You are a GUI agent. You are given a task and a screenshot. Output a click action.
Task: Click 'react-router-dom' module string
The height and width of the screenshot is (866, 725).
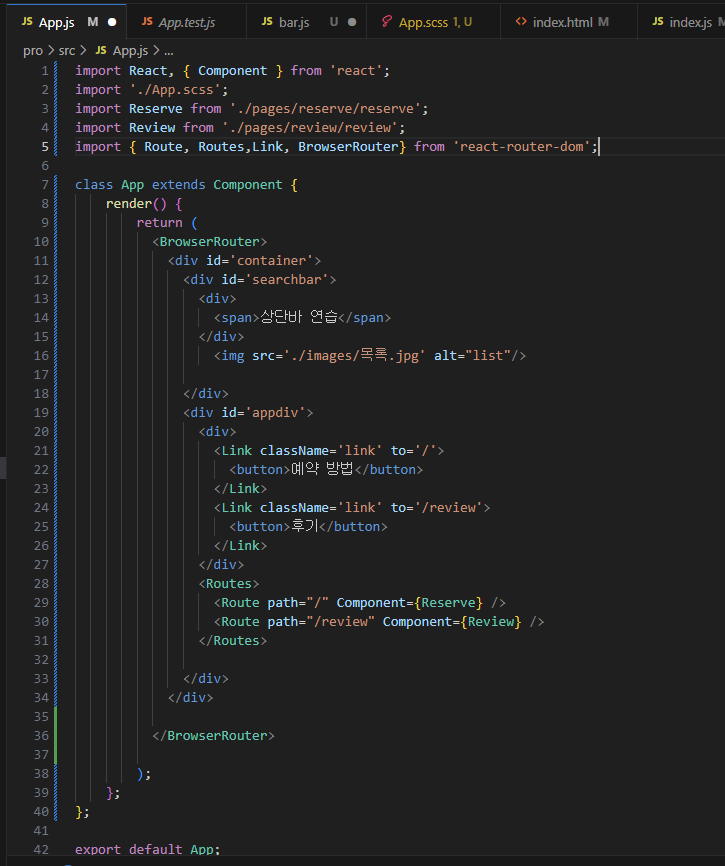522,147
